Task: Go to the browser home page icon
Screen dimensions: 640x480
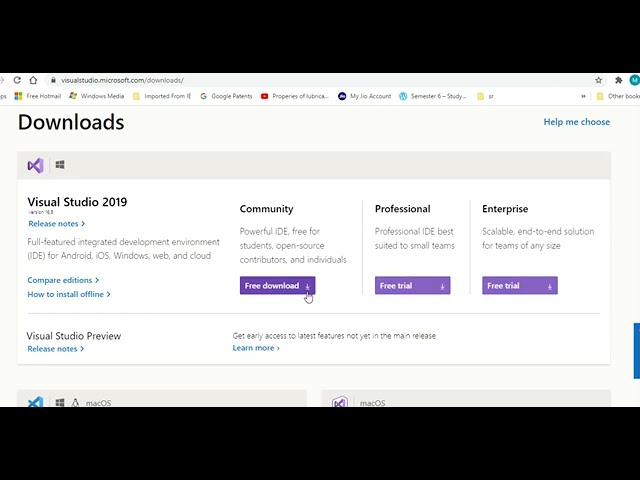Action: tap(33, 80)
